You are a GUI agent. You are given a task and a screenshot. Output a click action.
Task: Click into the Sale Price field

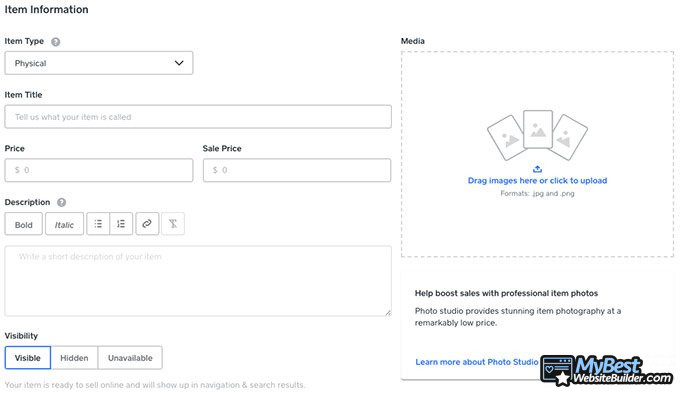coord(297,170)
